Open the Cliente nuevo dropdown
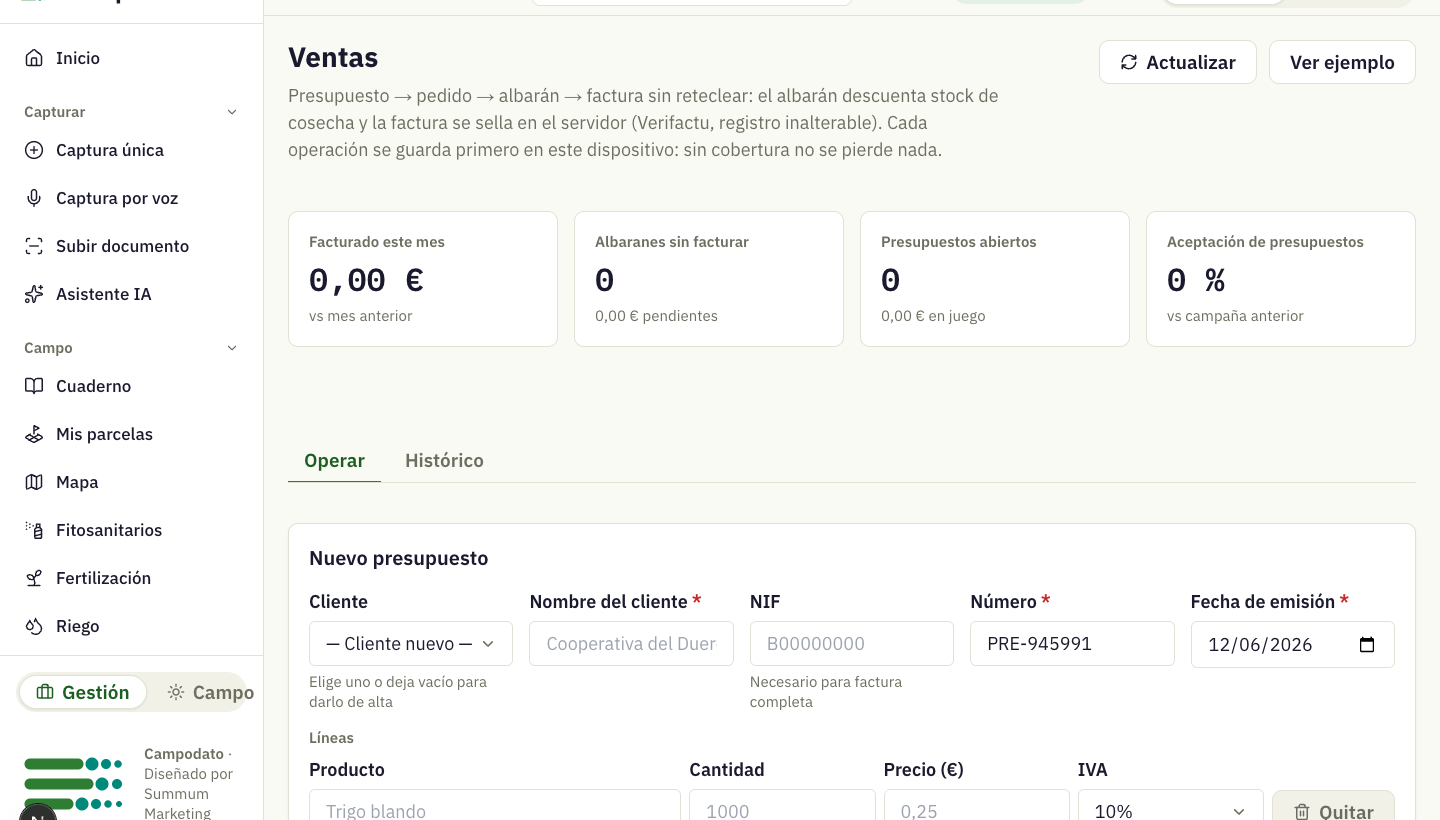Image resolution: width=1440 pixels, height=820 pixels. tap(411, 644)
